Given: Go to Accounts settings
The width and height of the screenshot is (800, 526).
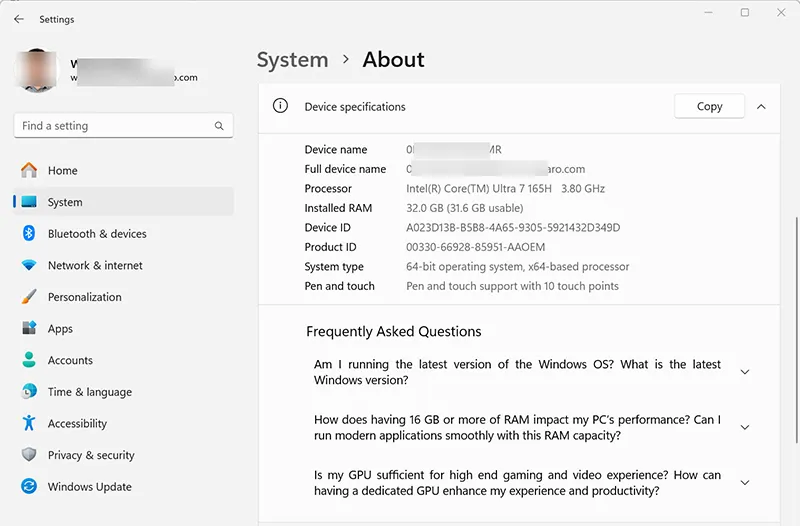Looking at the screenshot, I should coord(123,360).
